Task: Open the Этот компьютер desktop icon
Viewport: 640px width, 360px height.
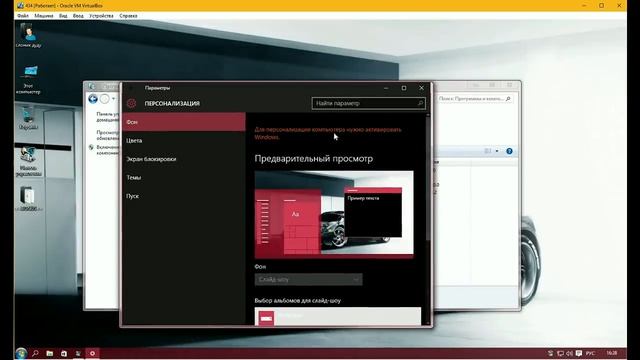Action: click(x=28, y=79)
